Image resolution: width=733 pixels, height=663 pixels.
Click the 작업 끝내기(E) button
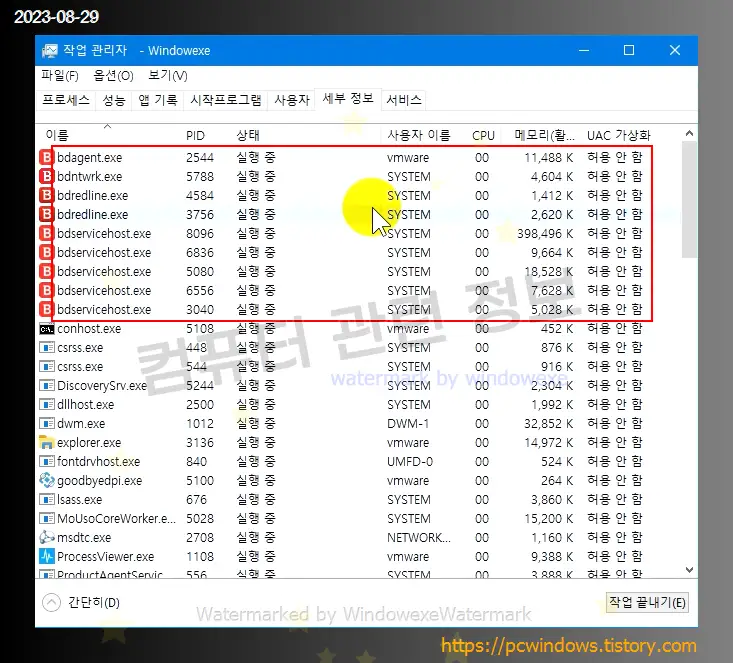coord(647,602)
